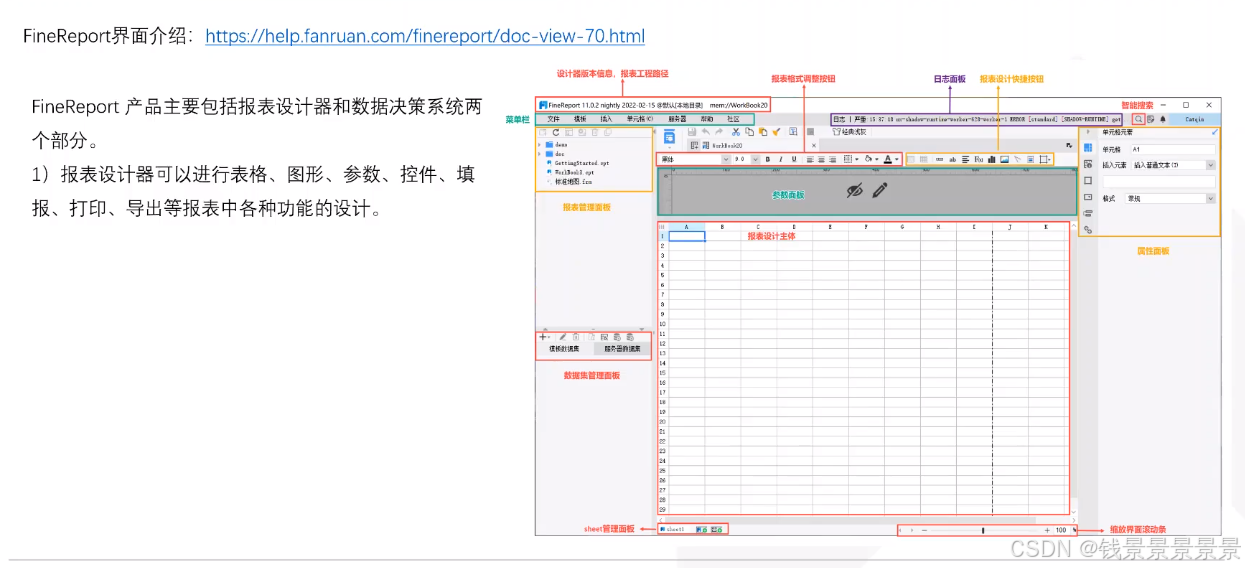Toggle italic formatting
This screenshot has width=1245, height=568.
click(x=781, y=159)
